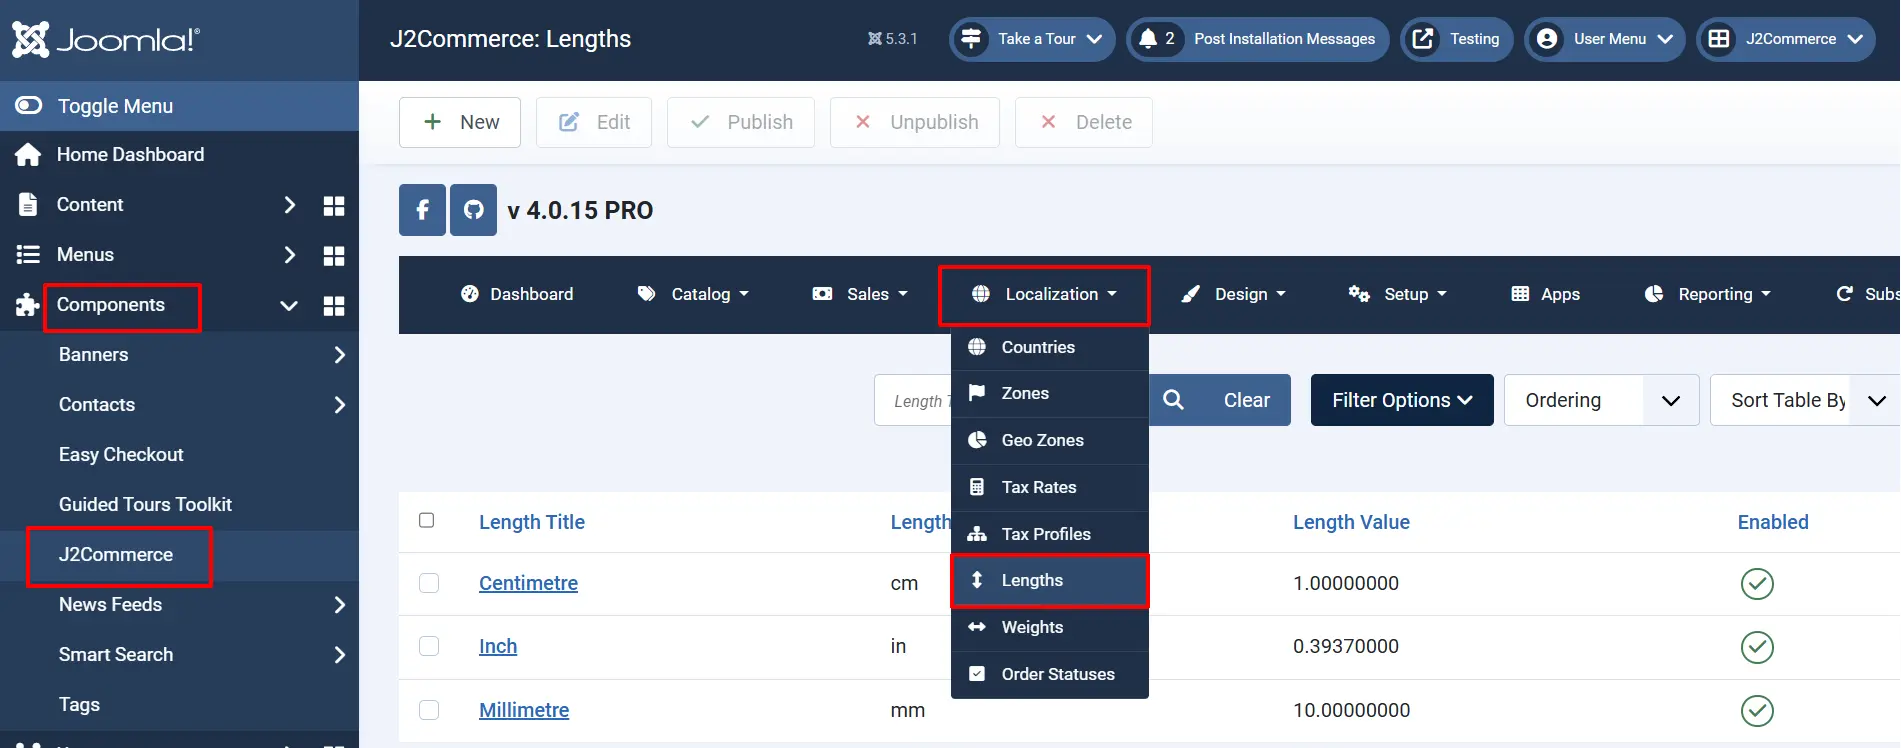Click the Apps grid icon
The height and width of the screenshot is (748, 1901).
1520,294
